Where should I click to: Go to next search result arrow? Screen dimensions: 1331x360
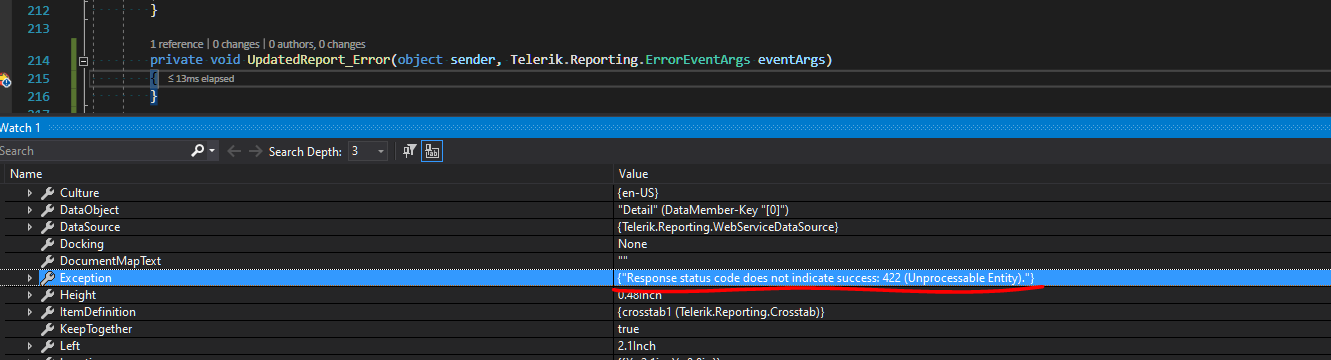255,151
